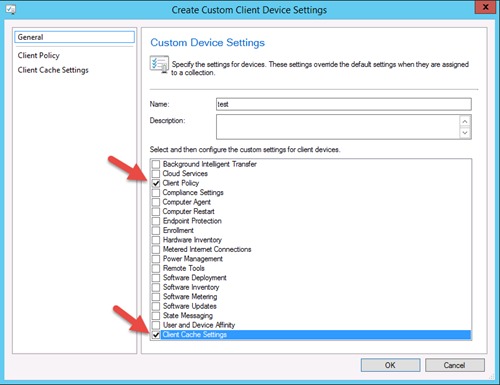
Task: Tick the Endpoint Protection checkbox
Action: tap(156, 221)
